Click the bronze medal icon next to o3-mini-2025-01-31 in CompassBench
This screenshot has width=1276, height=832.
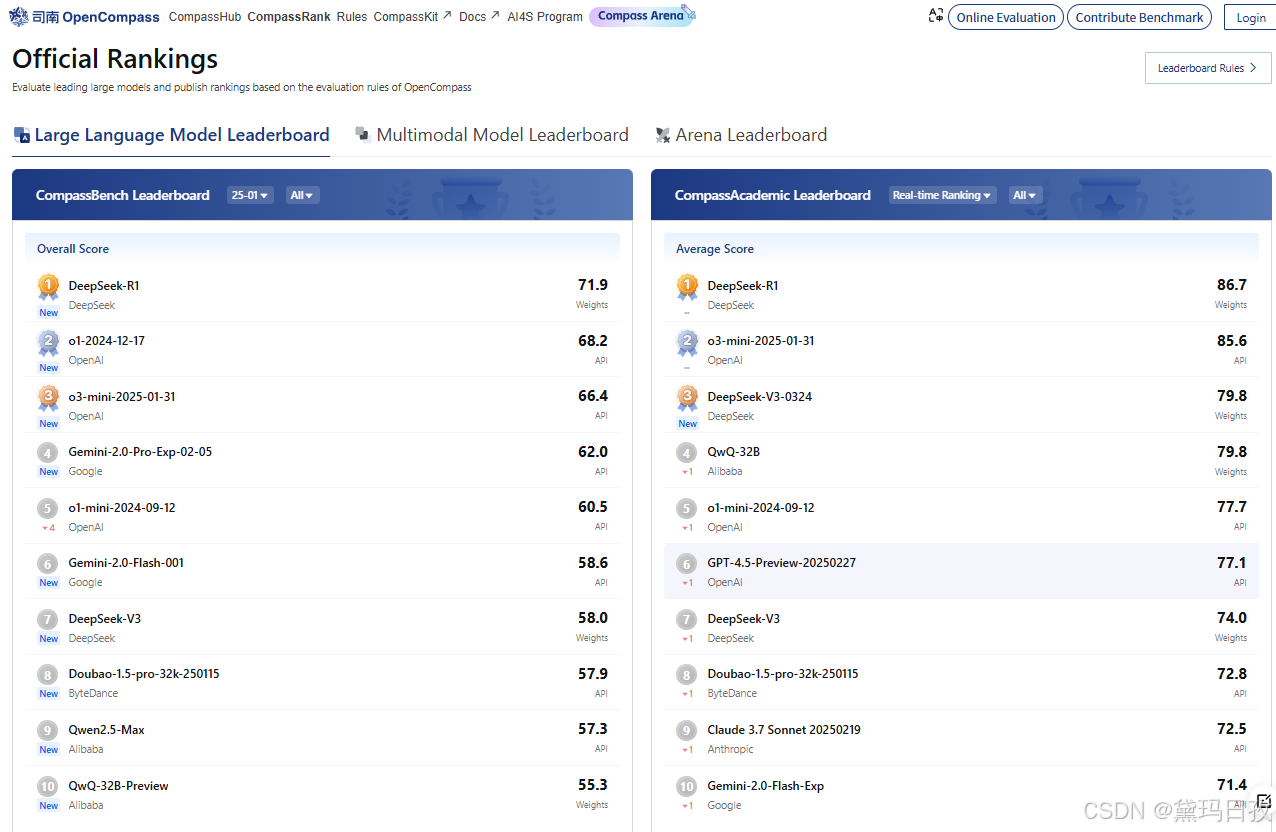[x=48, y=398]
